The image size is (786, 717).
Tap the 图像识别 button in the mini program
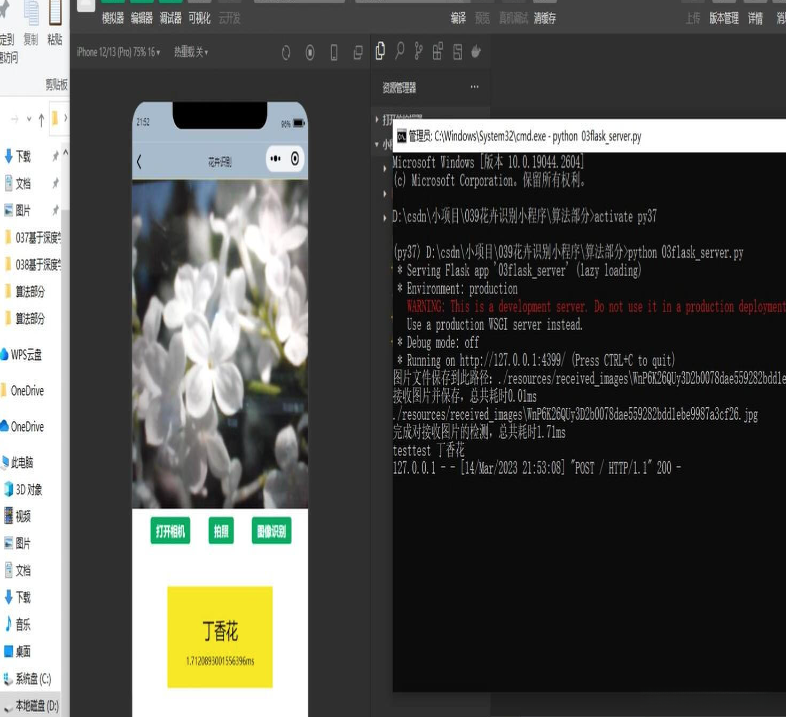click(x=271, y=531)
